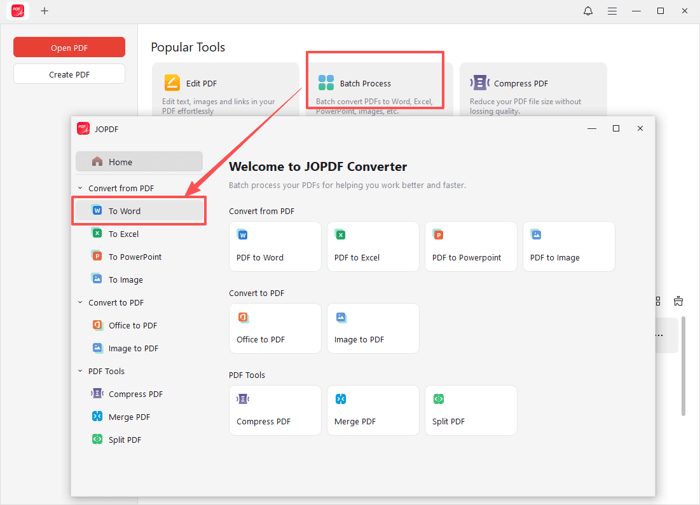Open the Merge PDF card label
Screen dimensions: 700x505
tap(355, 422)
